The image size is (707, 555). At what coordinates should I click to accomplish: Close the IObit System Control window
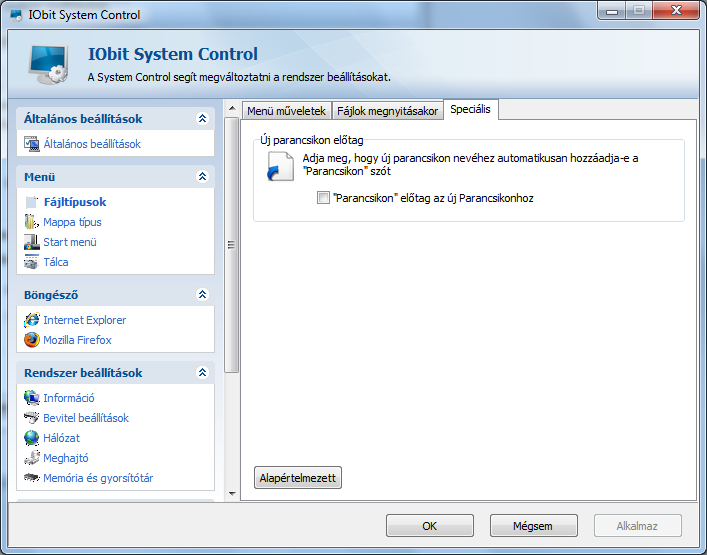click(x=676, y=11)
